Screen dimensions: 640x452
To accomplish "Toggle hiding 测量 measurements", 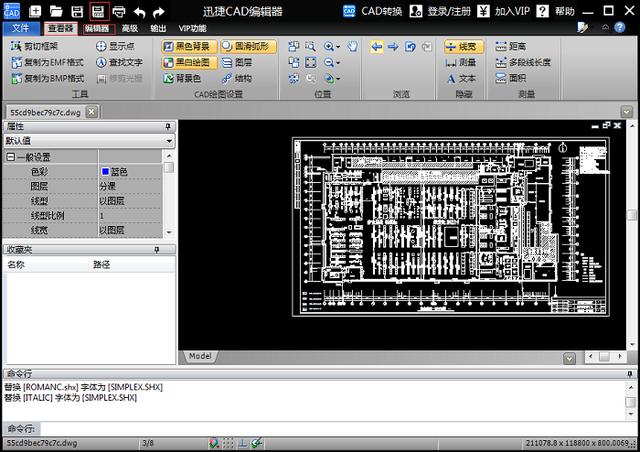I will tap(461, 62).
